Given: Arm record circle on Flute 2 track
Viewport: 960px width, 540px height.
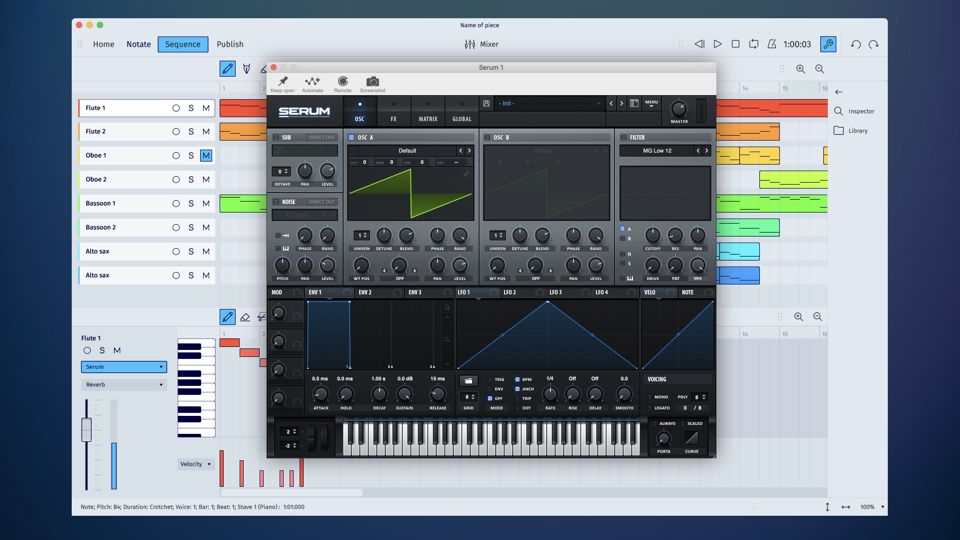Looking at the screenshot, I should coord(176,132).
